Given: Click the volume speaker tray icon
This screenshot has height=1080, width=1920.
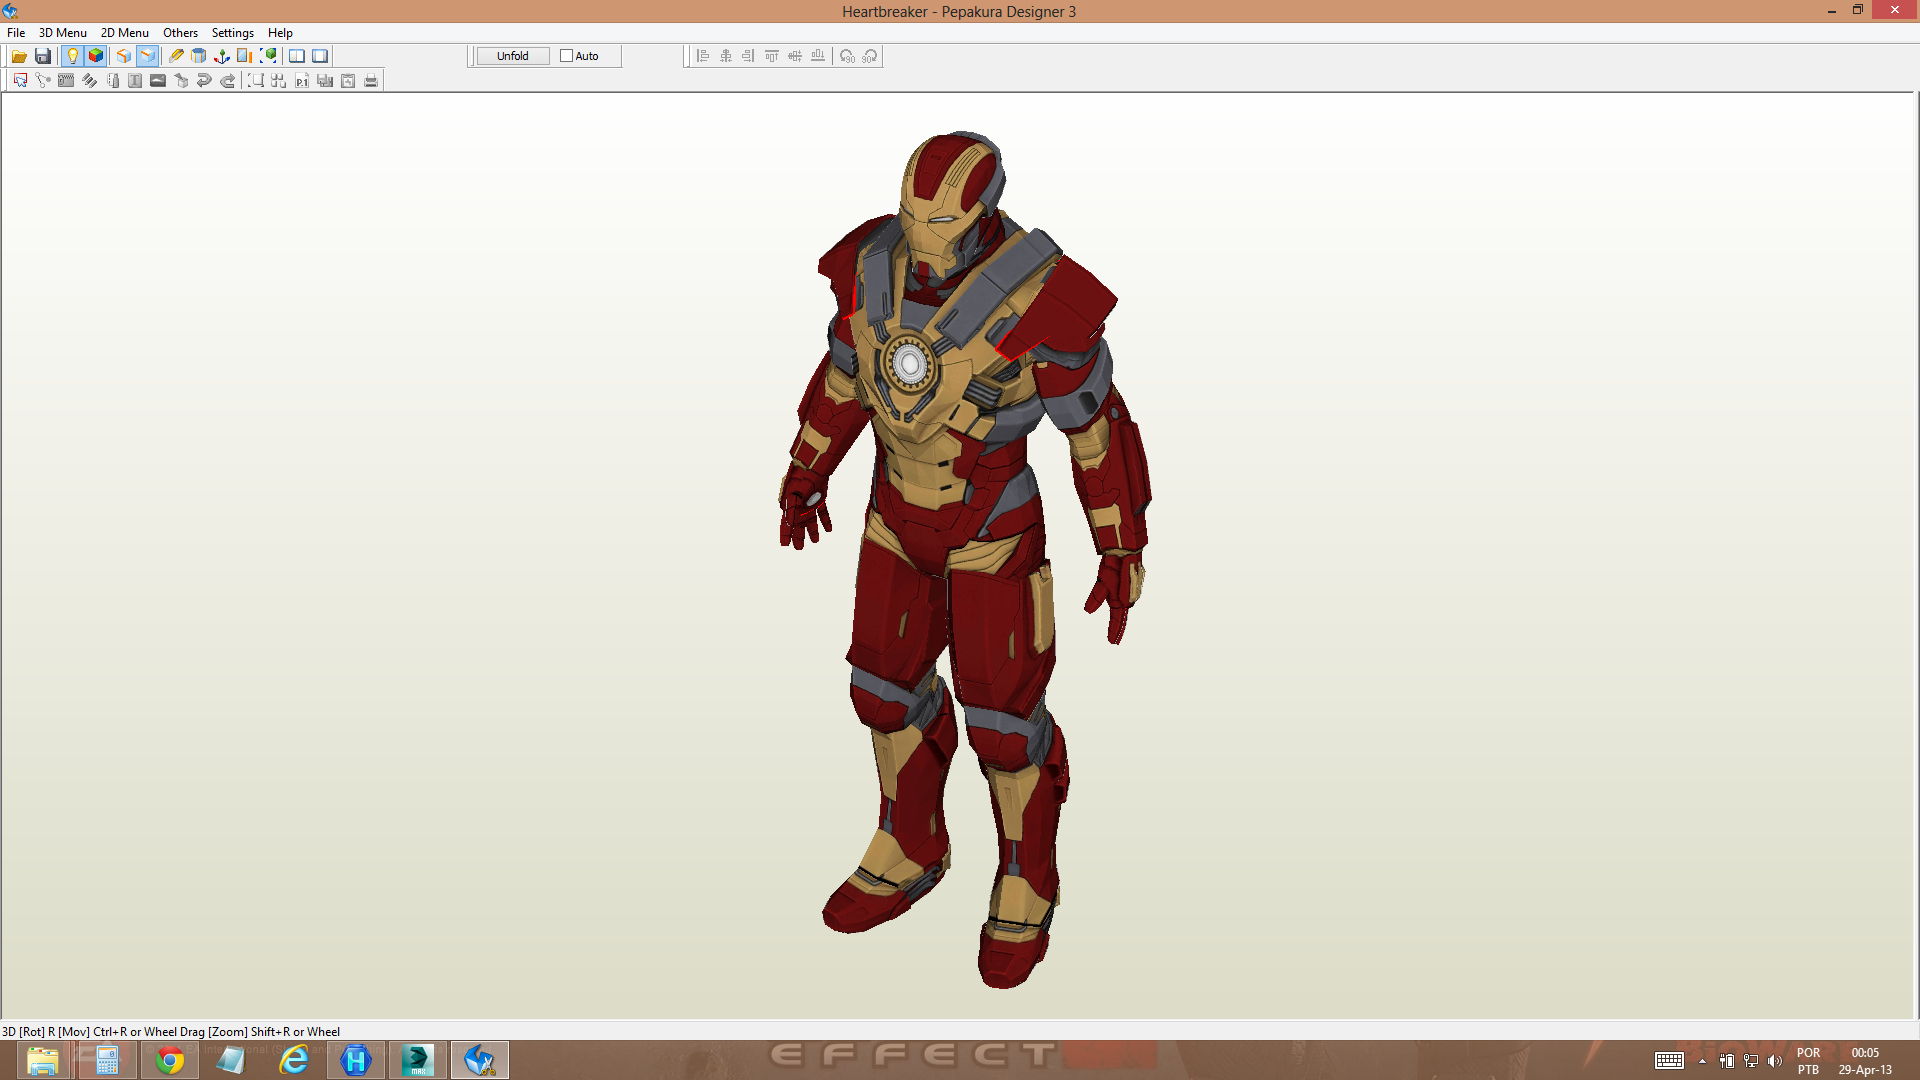Looking at the screenshot, I should pos(1775,1061).
